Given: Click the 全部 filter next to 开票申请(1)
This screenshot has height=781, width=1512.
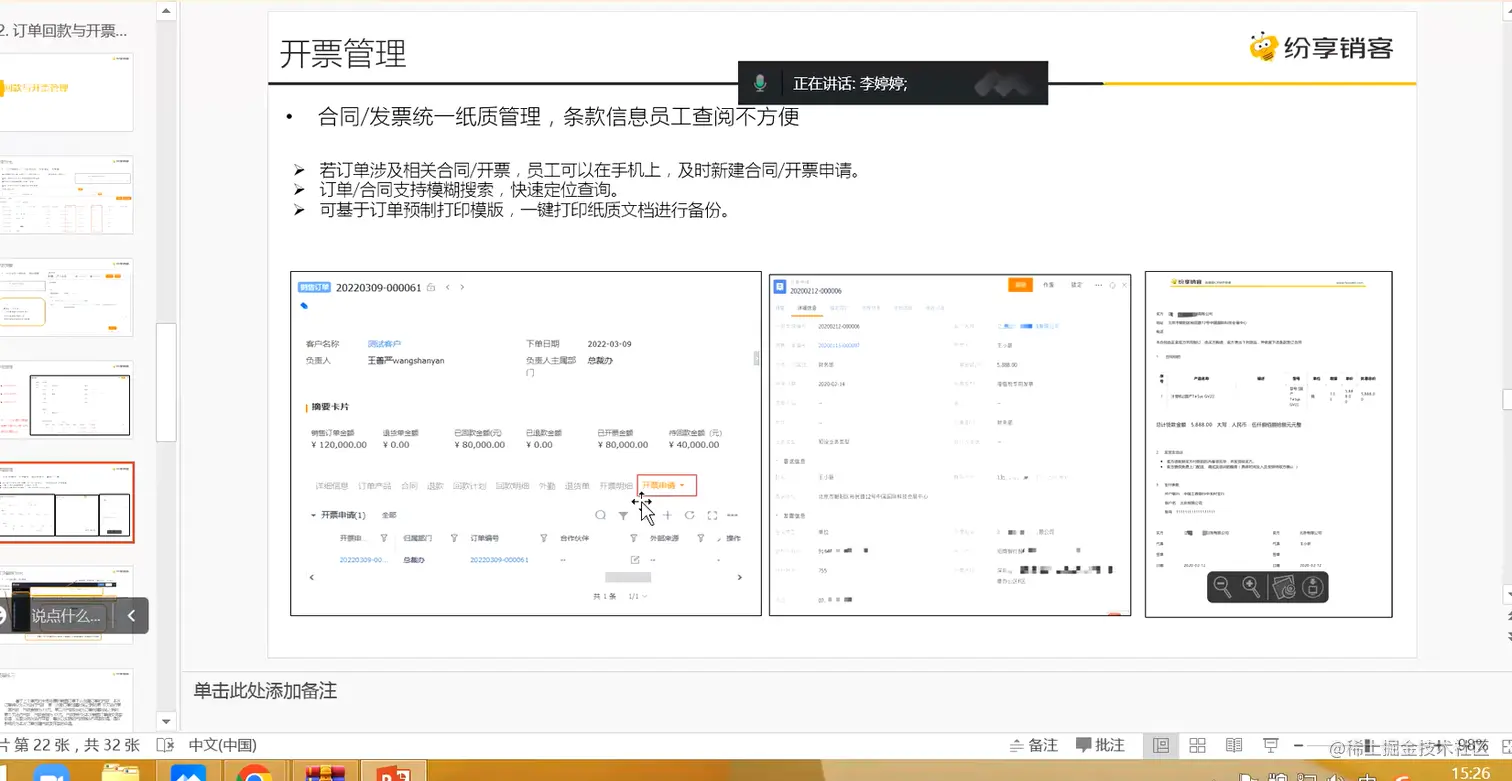Looking at the screenshot, I should click(x=388, y=515).
